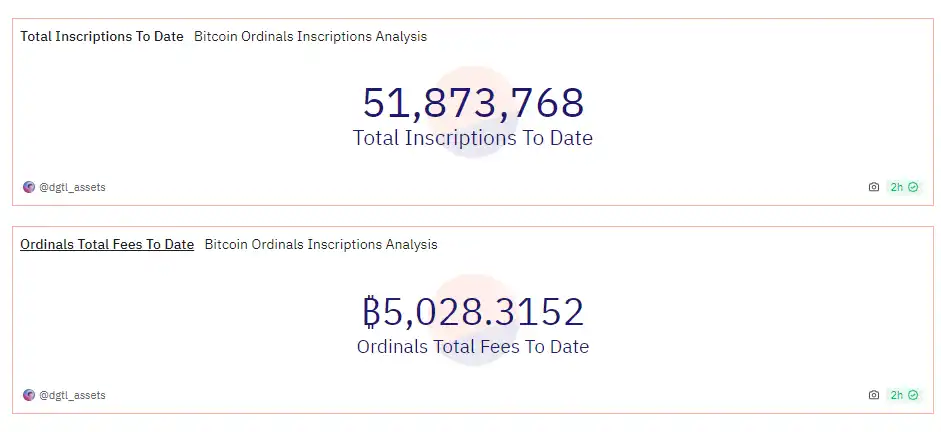Click the camera icon in Total Inscriptions panel
The width and height of the screenshot is (941, 432).
point(874,187)
